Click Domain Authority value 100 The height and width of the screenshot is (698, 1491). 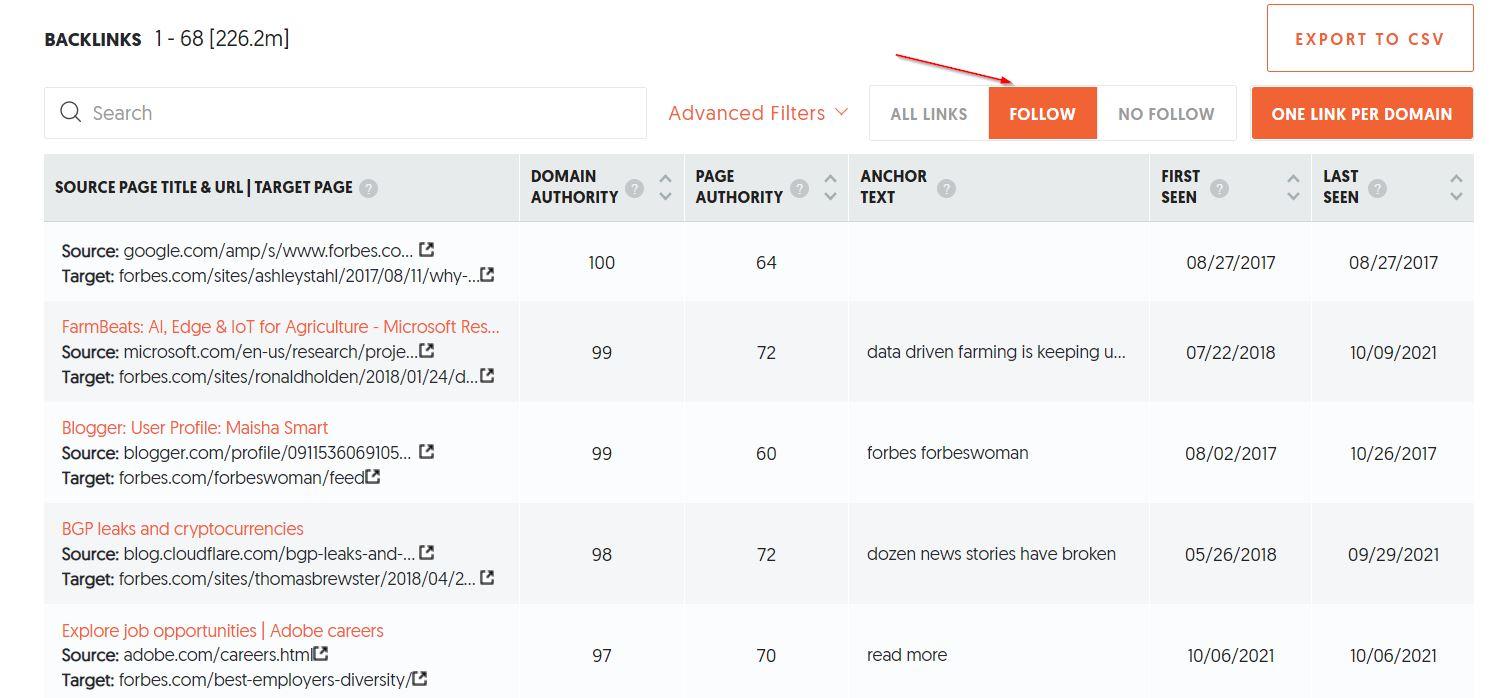coord(602,263)
